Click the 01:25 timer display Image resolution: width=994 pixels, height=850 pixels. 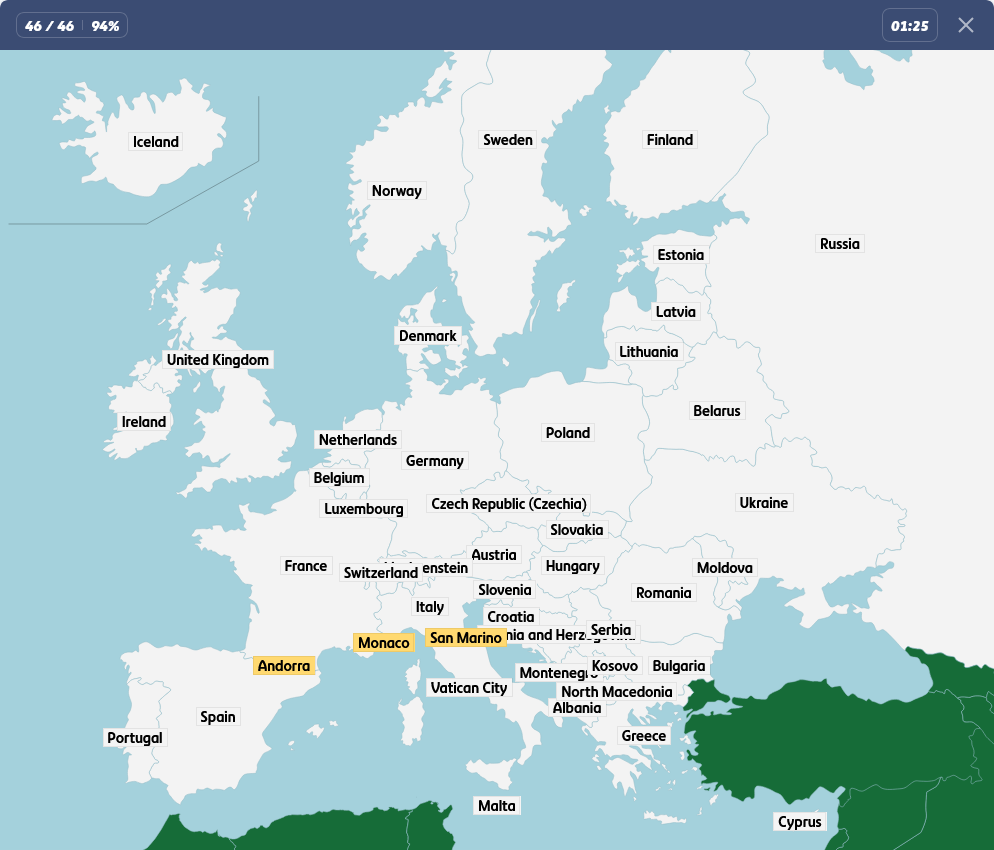909,26
